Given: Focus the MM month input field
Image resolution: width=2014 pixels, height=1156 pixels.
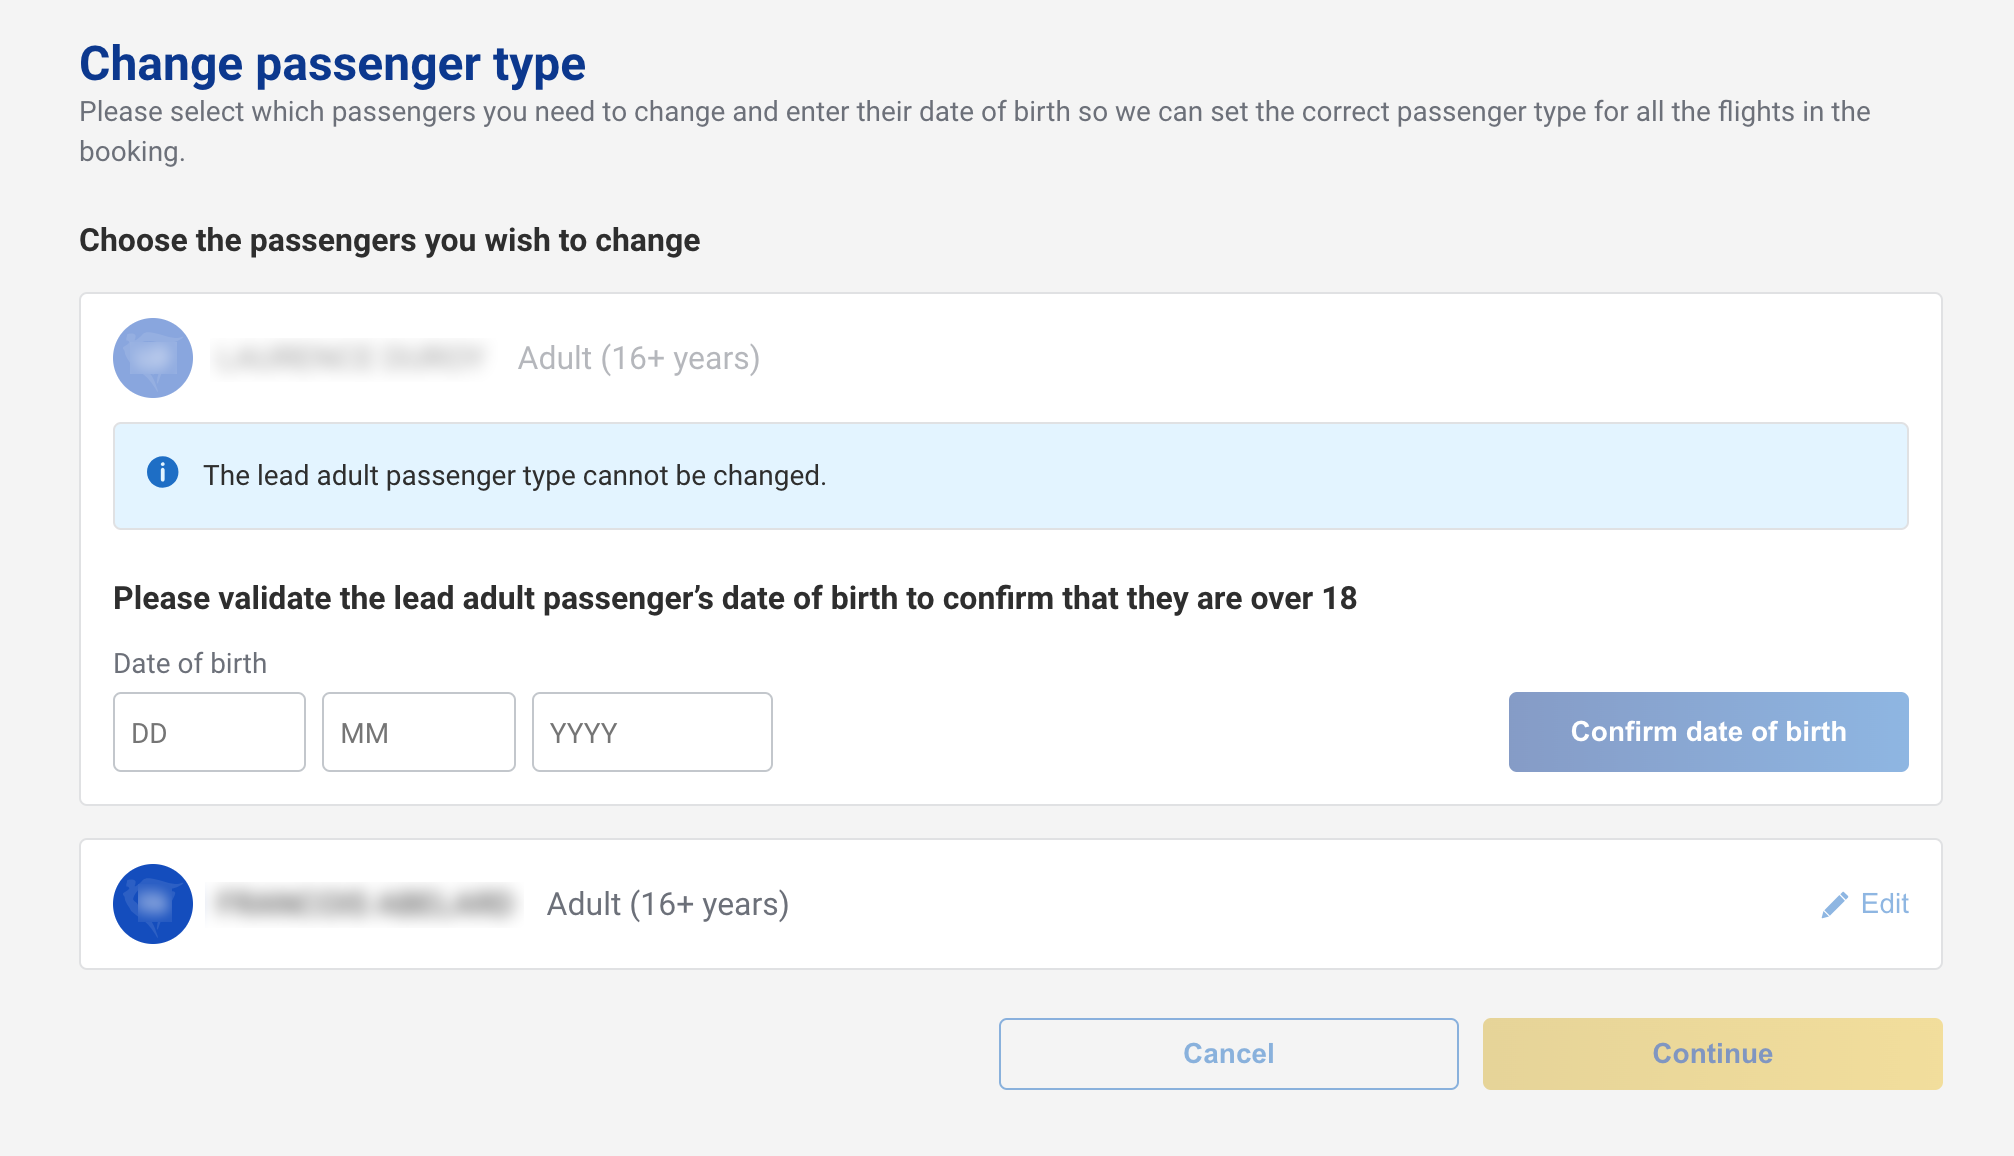Looking at the screenshot, I should (x=419, y=732).
